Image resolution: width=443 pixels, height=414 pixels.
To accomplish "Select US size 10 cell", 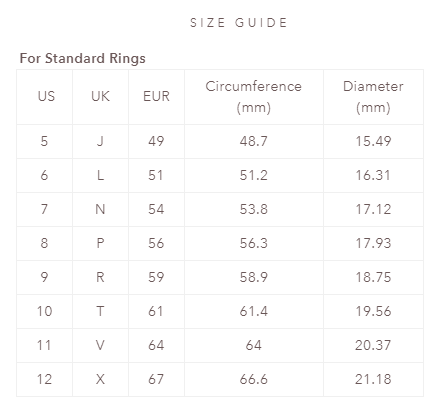I will point(45,312).
